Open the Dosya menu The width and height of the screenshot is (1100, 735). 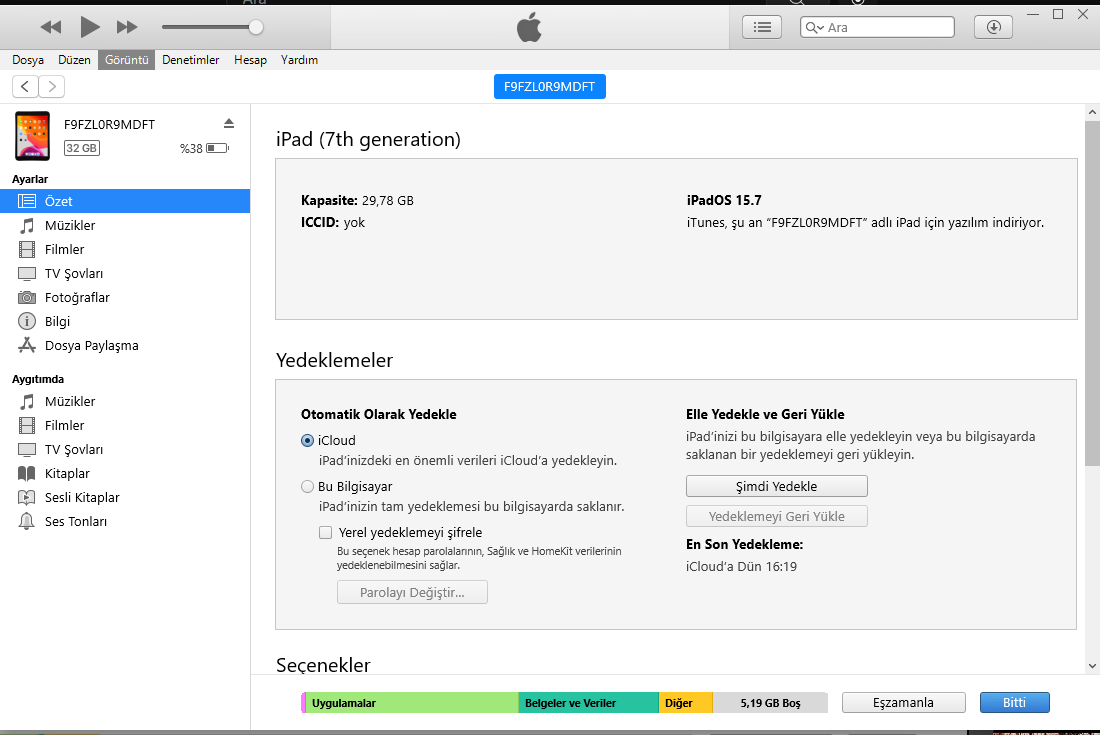(28, 60)
